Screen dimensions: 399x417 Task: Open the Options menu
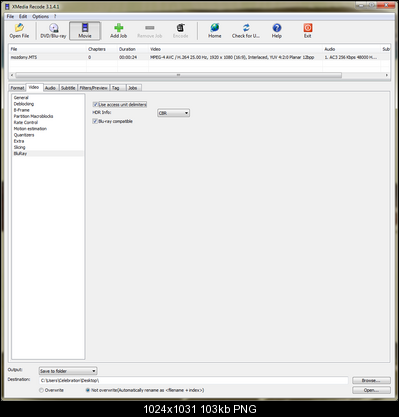pyautogui.click(x=40, y=16)
